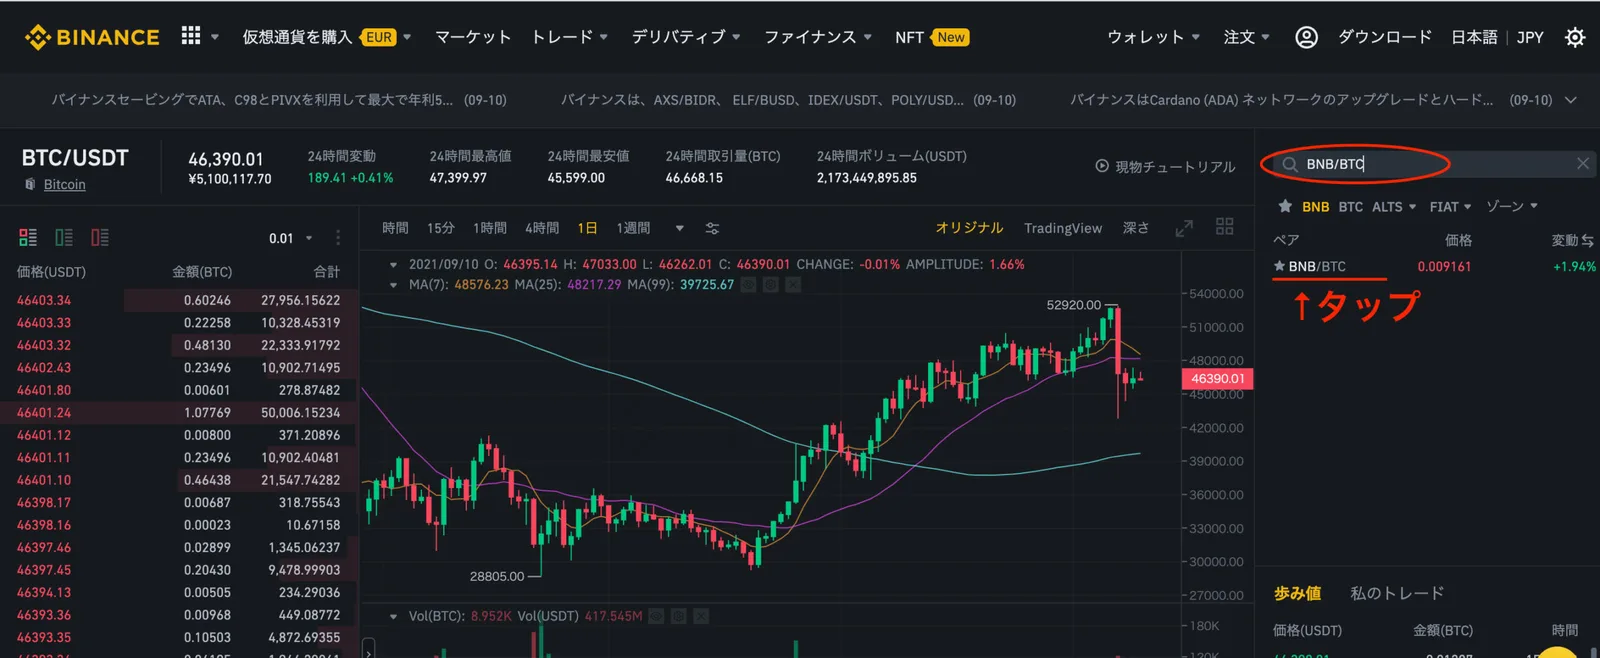Open chart technical indicator settings icon
Viewport: 1600px width, 658px height.
click(x=712, y=228)
